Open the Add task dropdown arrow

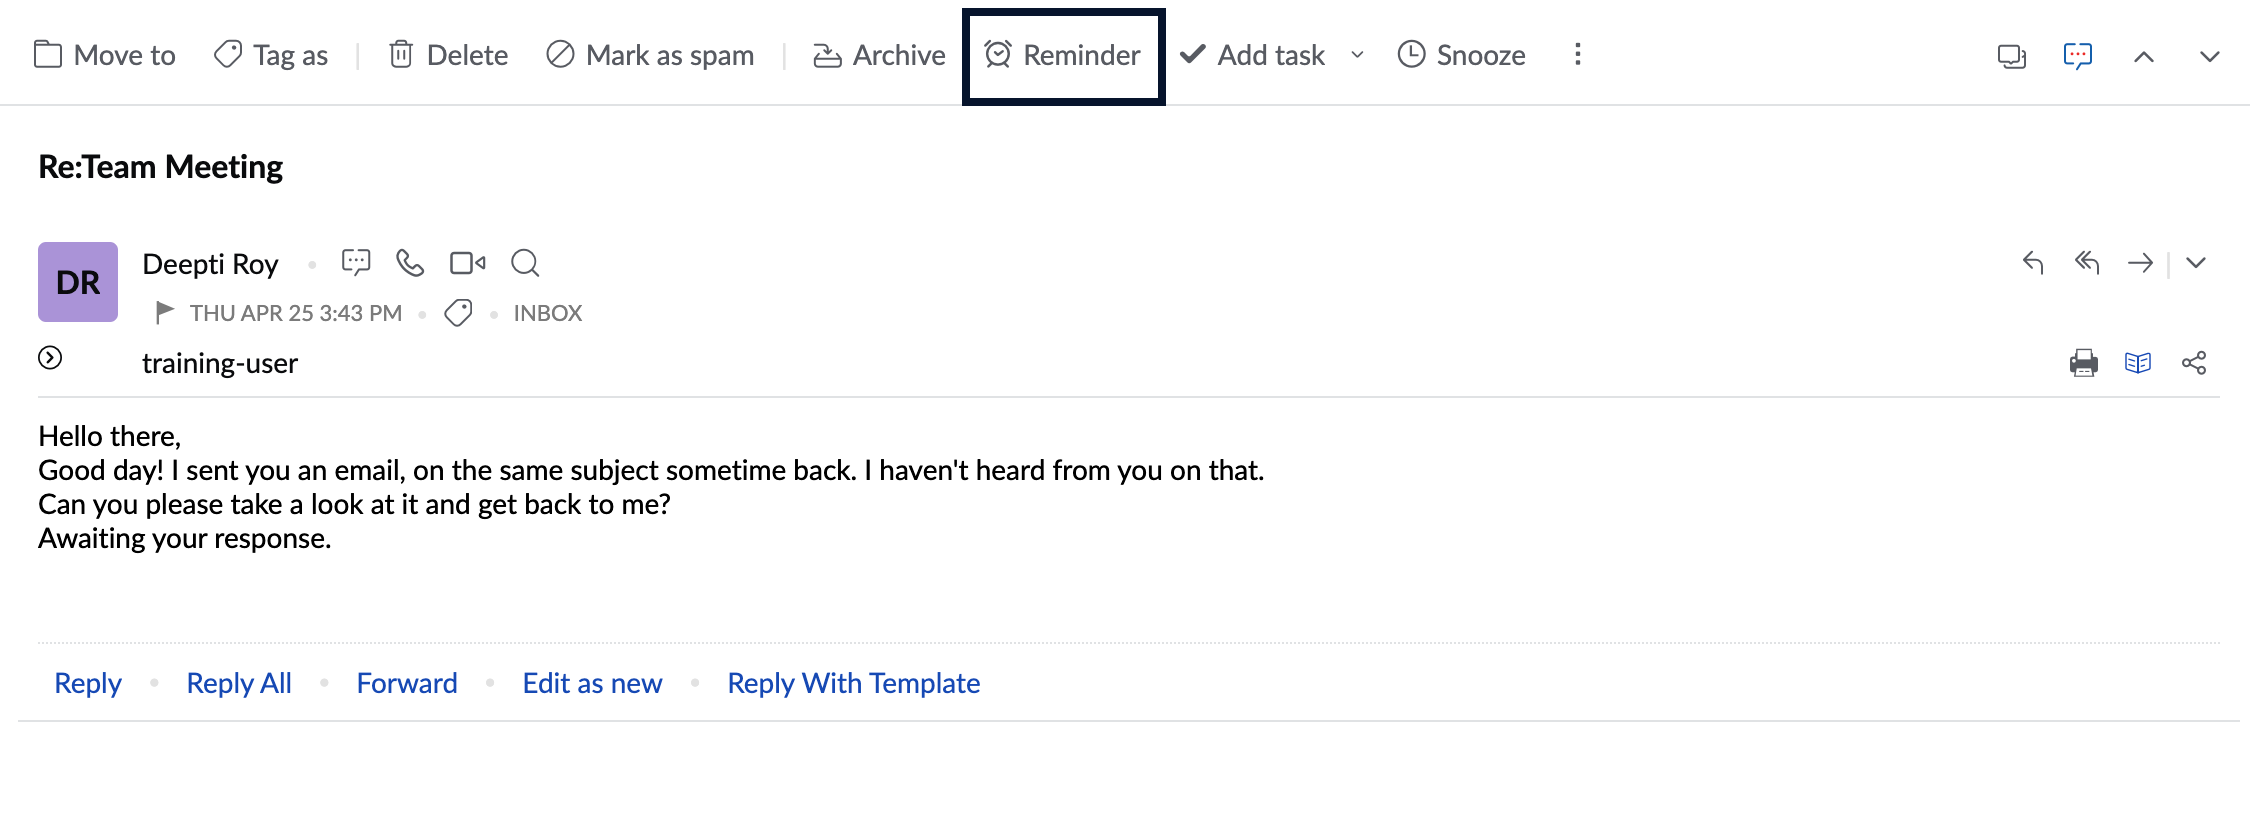[1357, 55]
